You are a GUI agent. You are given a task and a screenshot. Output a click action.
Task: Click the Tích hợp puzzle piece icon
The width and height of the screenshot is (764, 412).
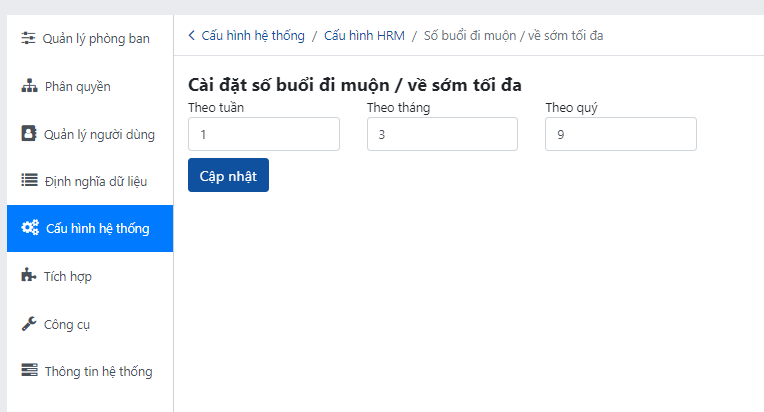point(28,275)
